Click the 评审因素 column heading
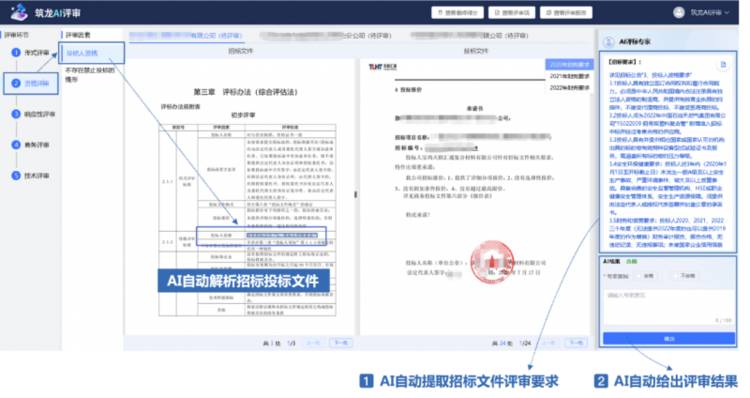 pyautogui.click(x=77, y=35)
